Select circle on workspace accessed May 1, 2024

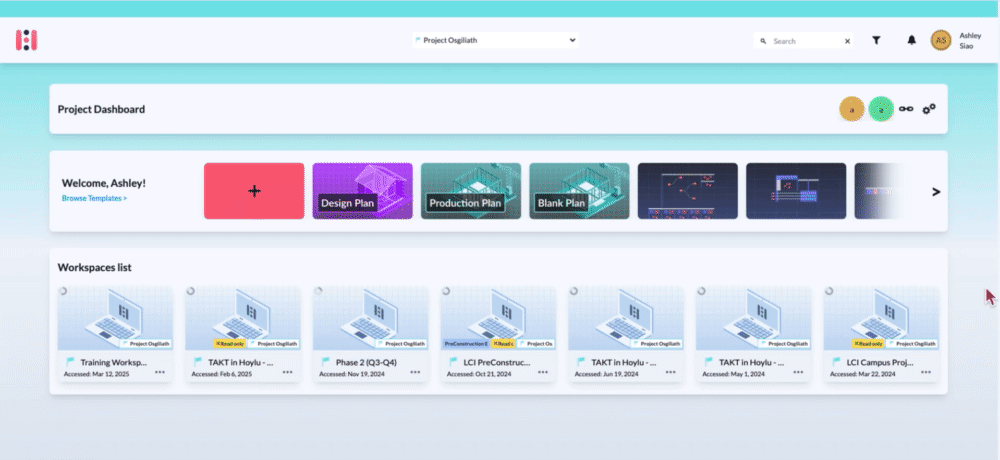pos(701,291)
